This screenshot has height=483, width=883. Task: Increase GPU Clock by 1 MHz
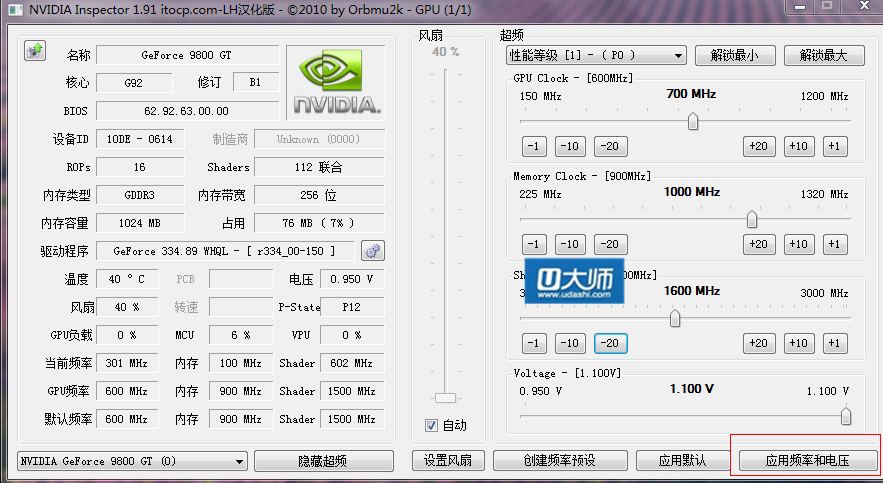(x=835, y=146)
